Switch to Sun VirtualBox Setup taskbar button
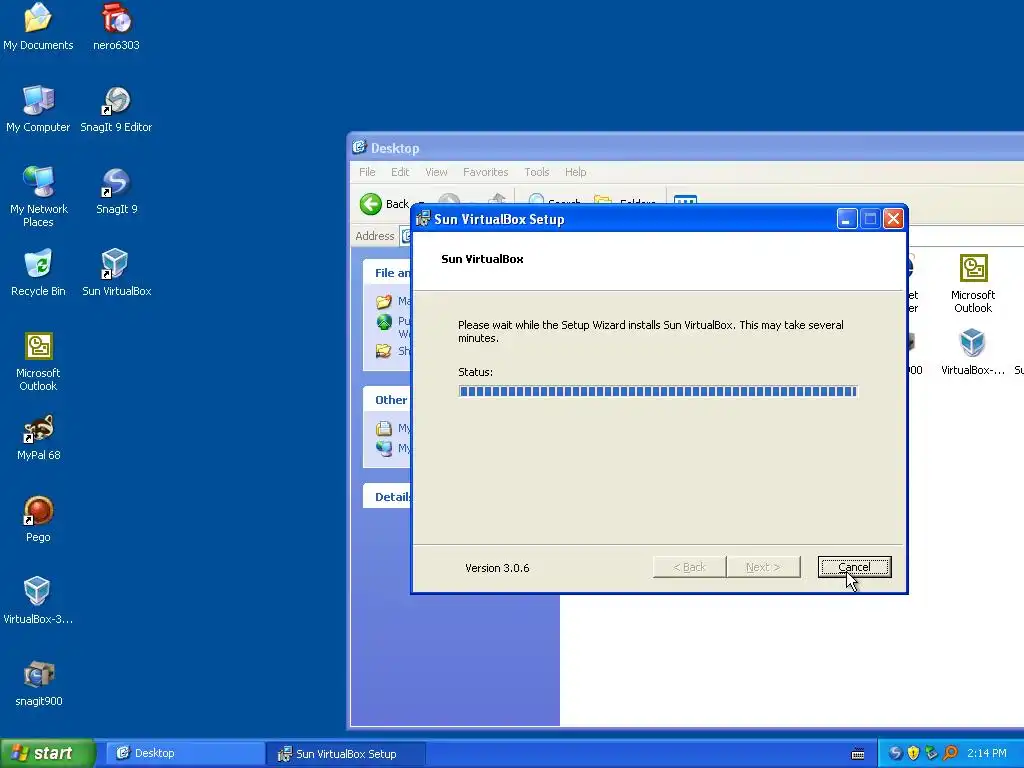Screen dimensions: 1024x768 (346, 754)
